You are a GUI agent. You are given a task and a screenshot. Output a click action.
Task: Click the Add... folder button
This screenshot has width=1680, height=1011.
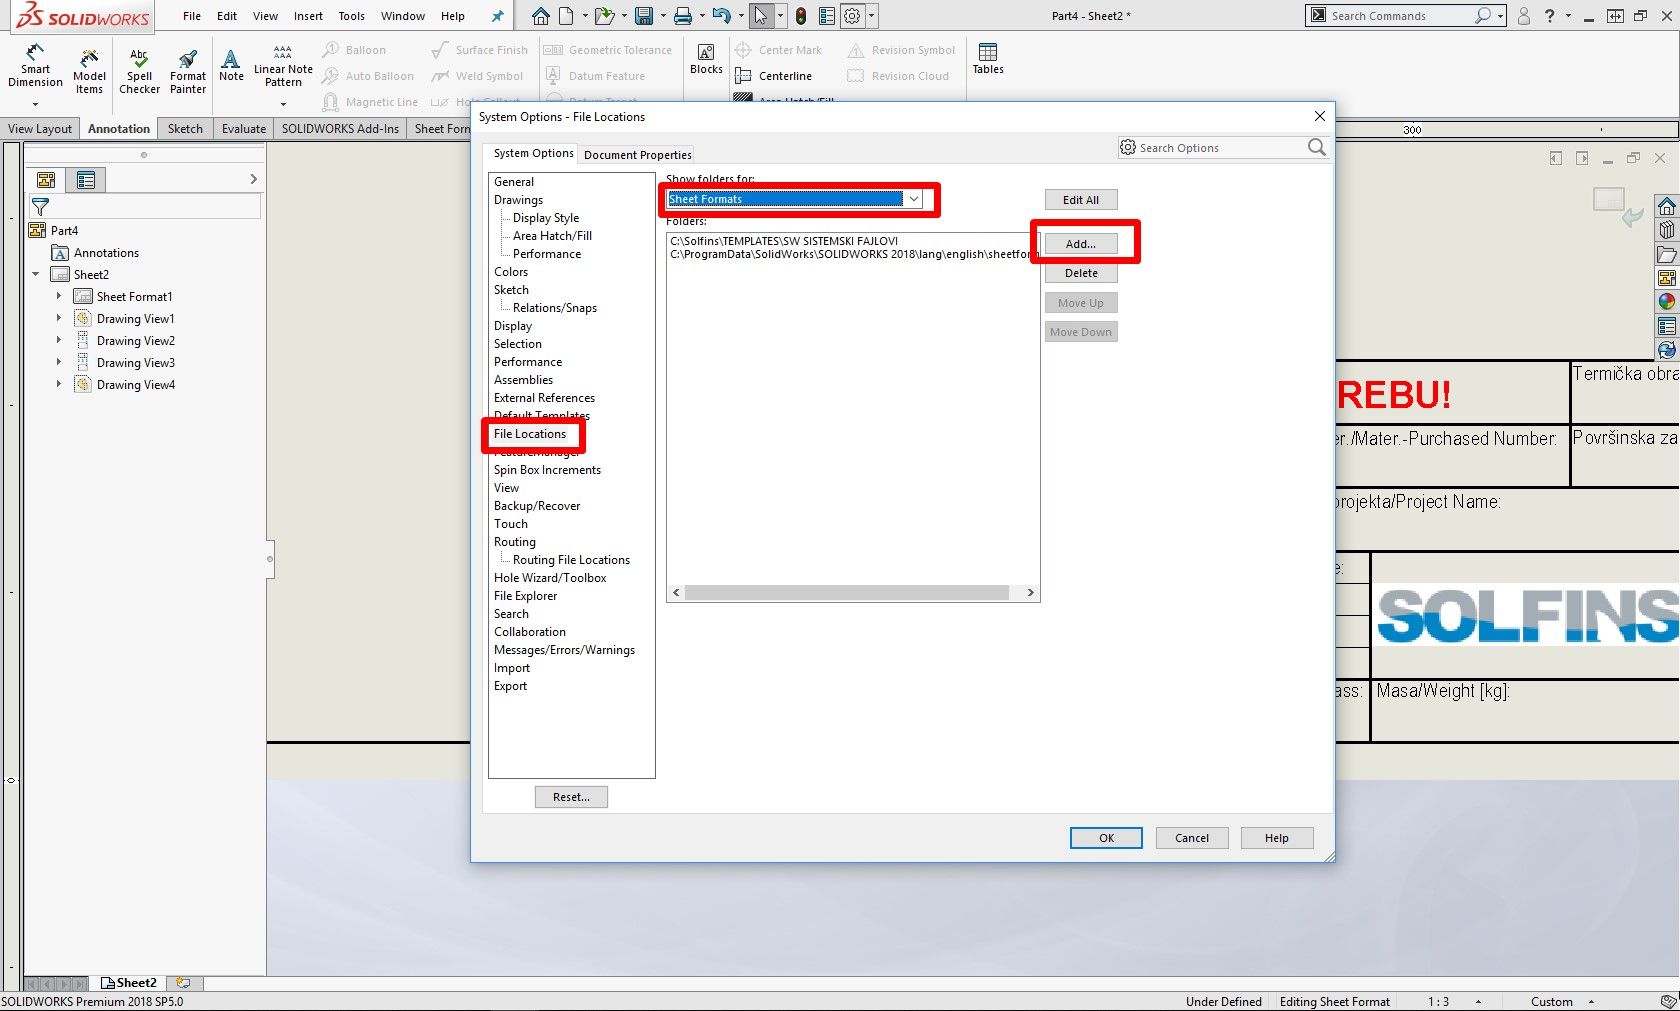click(1080, 244)
